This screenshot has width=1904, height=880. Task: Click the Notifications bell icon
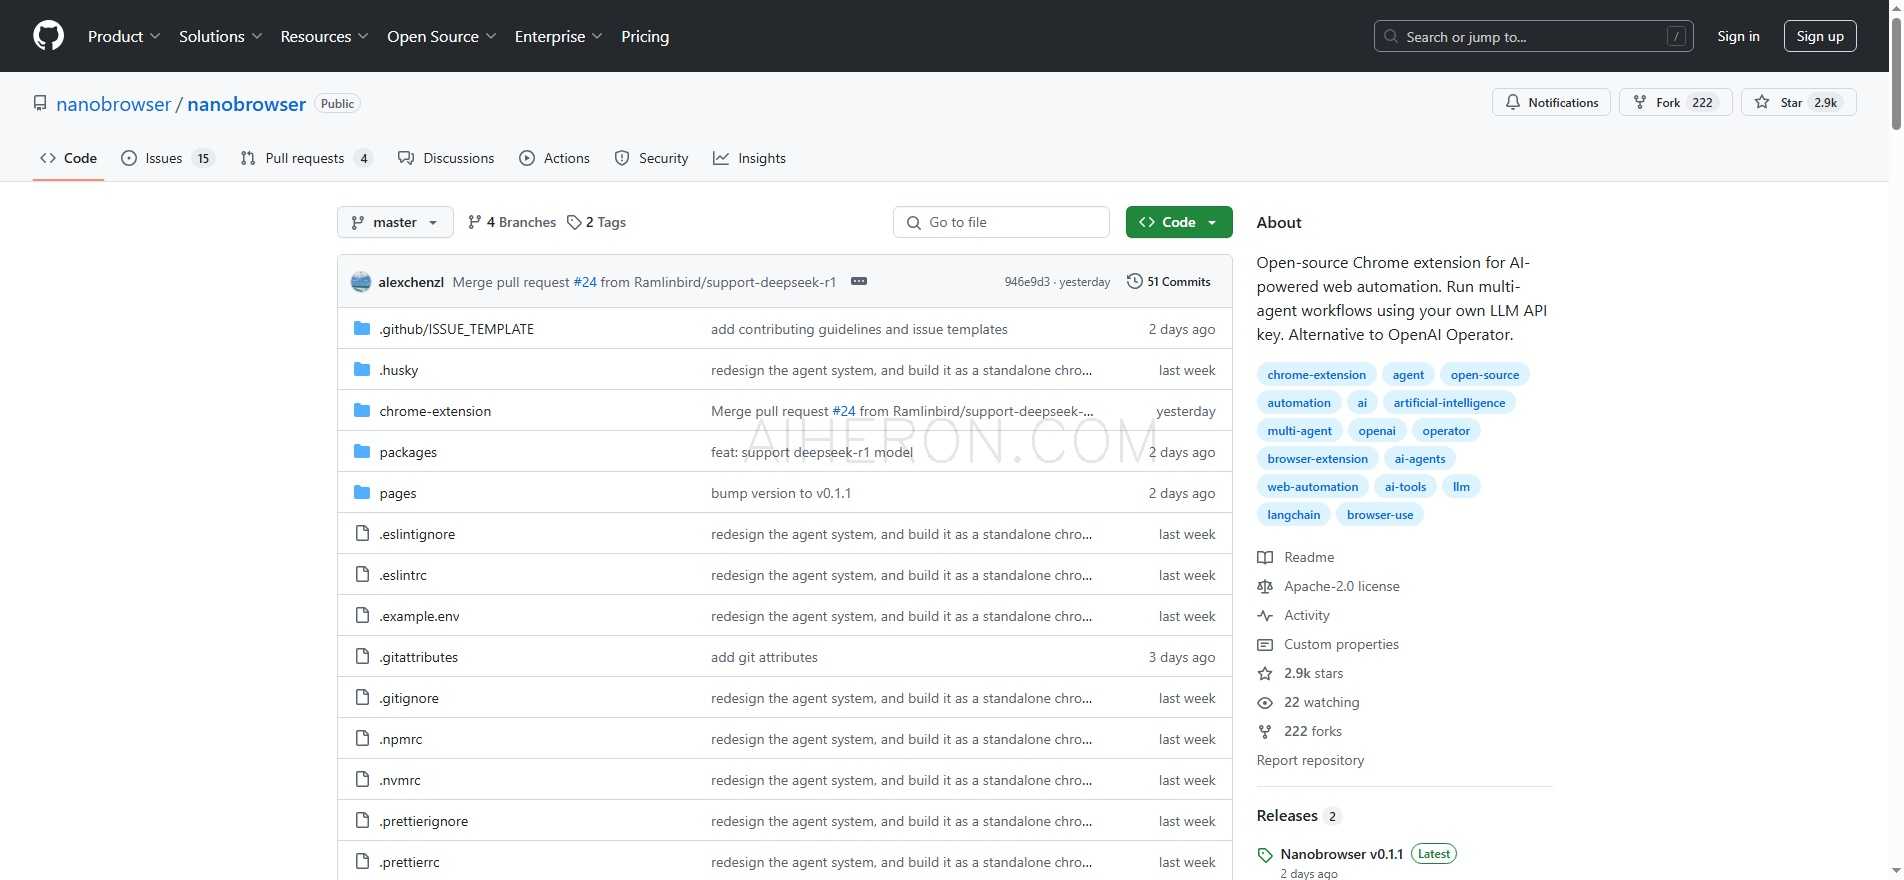pos(1513,102)
